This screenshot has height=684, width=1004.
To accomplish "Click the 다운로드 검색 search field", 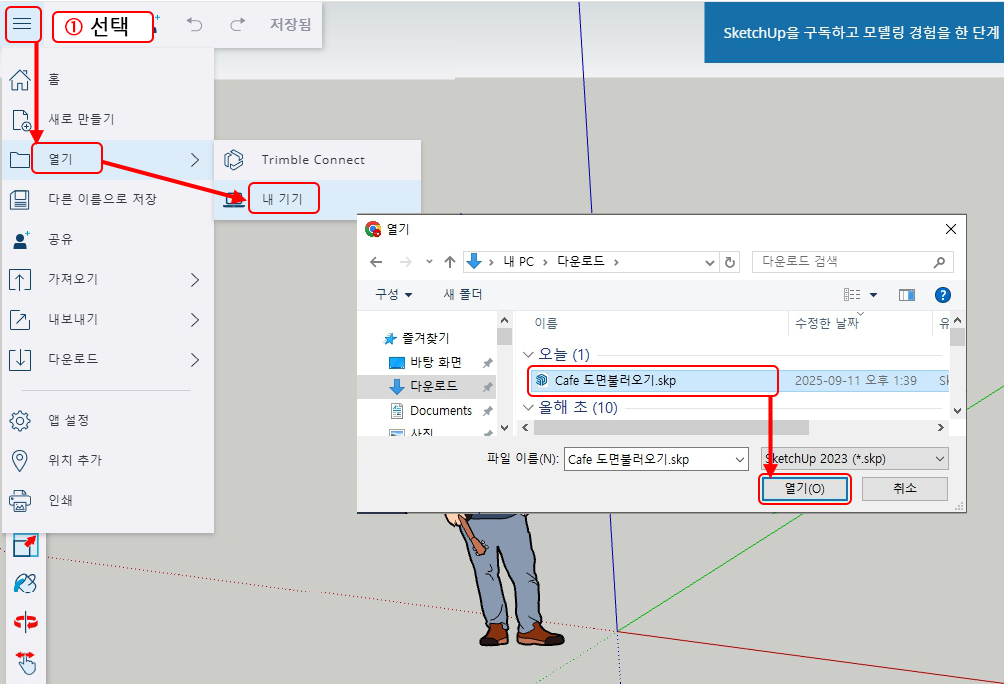I will click(x=852, y=262).
